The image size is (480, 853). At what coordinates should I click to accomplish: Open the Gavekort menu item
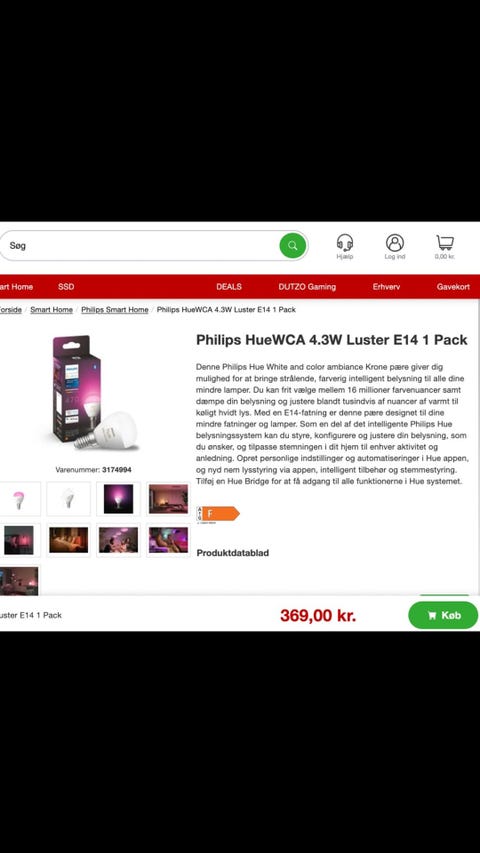(x=453, y=287)
